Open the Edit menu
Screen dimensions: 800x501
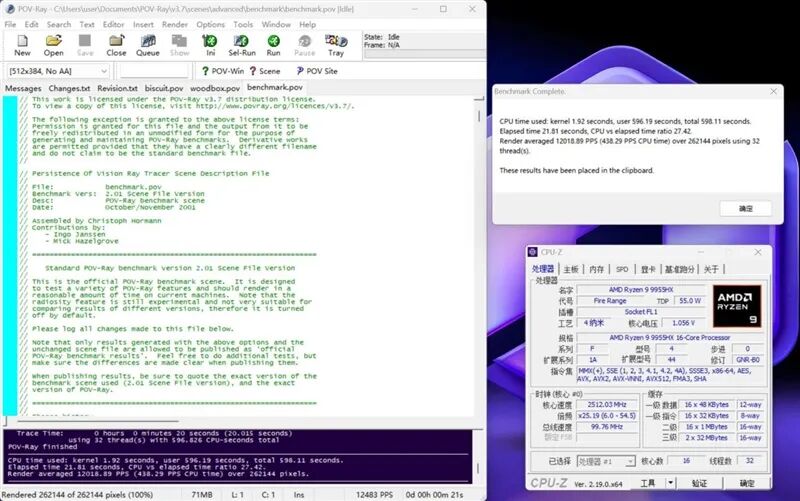click(x=31, y=24)
